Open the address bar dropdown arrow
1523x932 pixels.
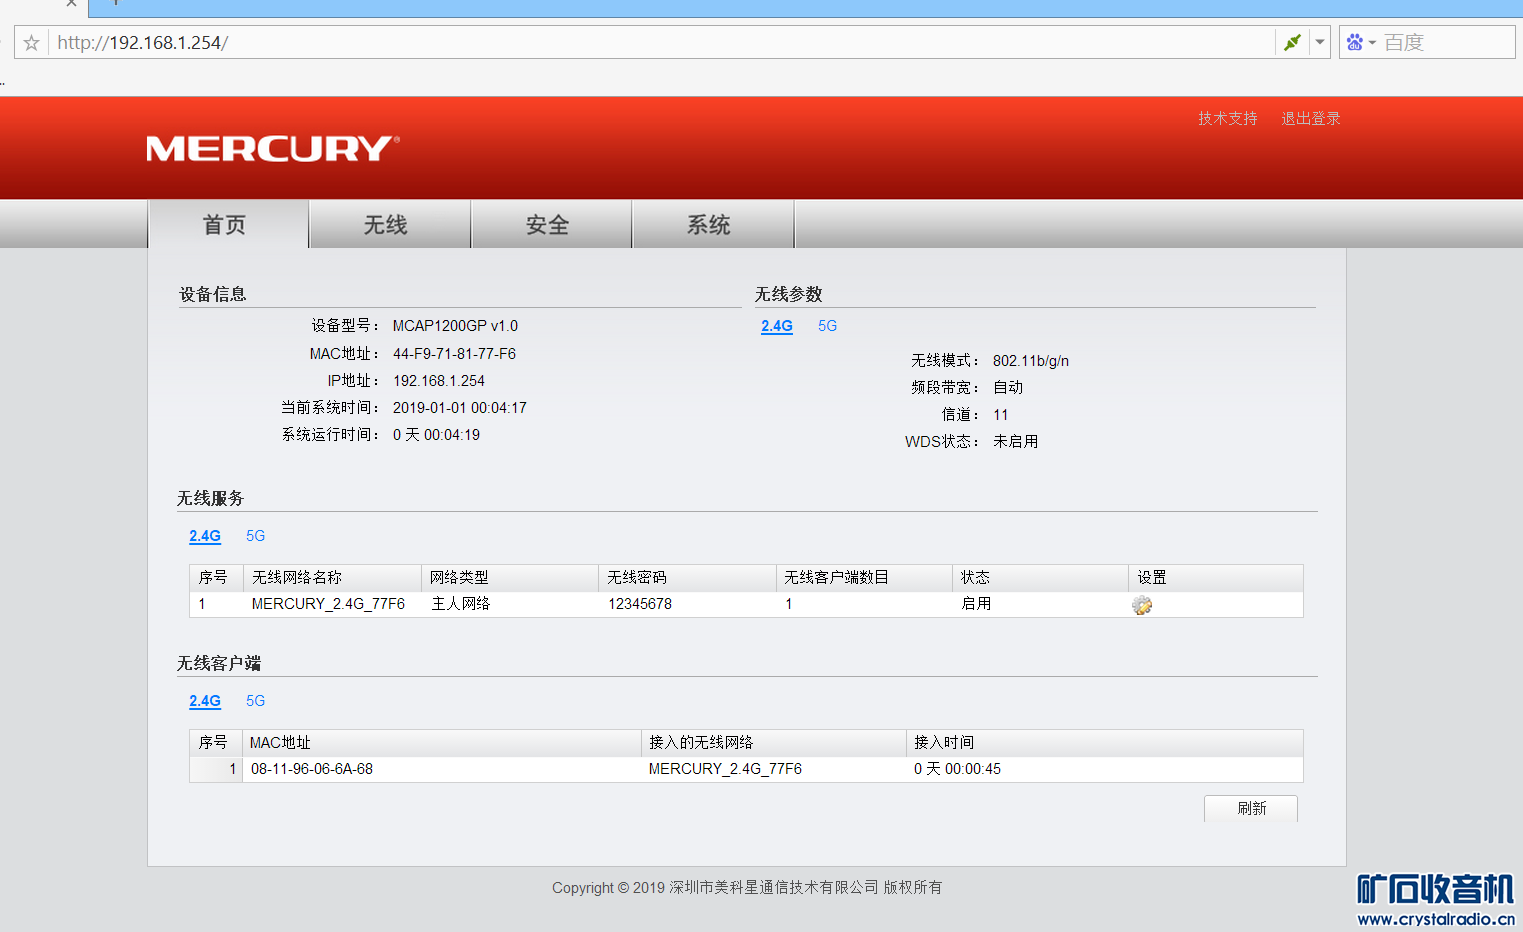(1320, 42)
